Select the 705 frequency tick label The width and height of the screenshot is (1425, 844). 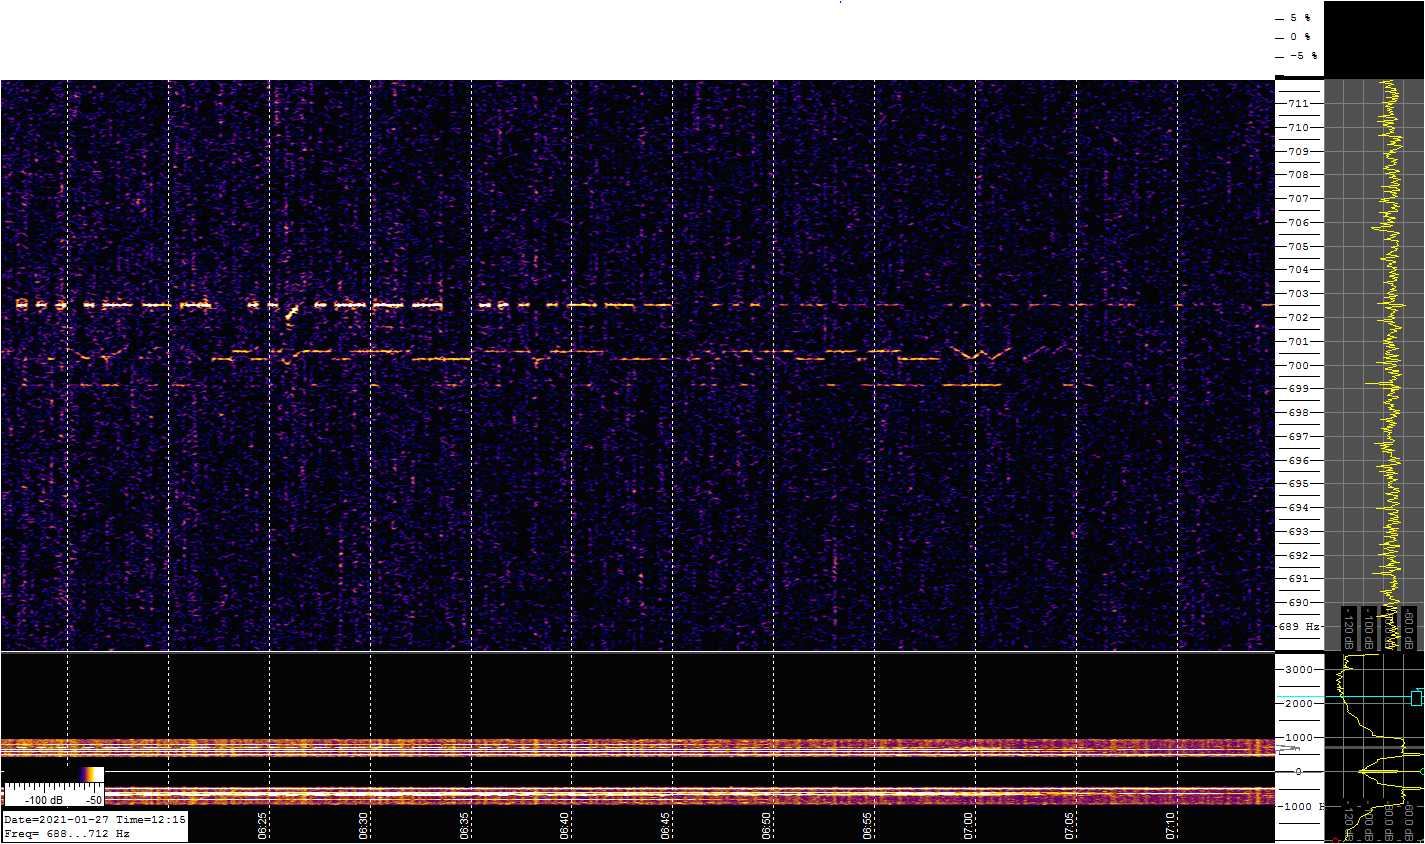pyautogui.click(x=1299, y=247)
